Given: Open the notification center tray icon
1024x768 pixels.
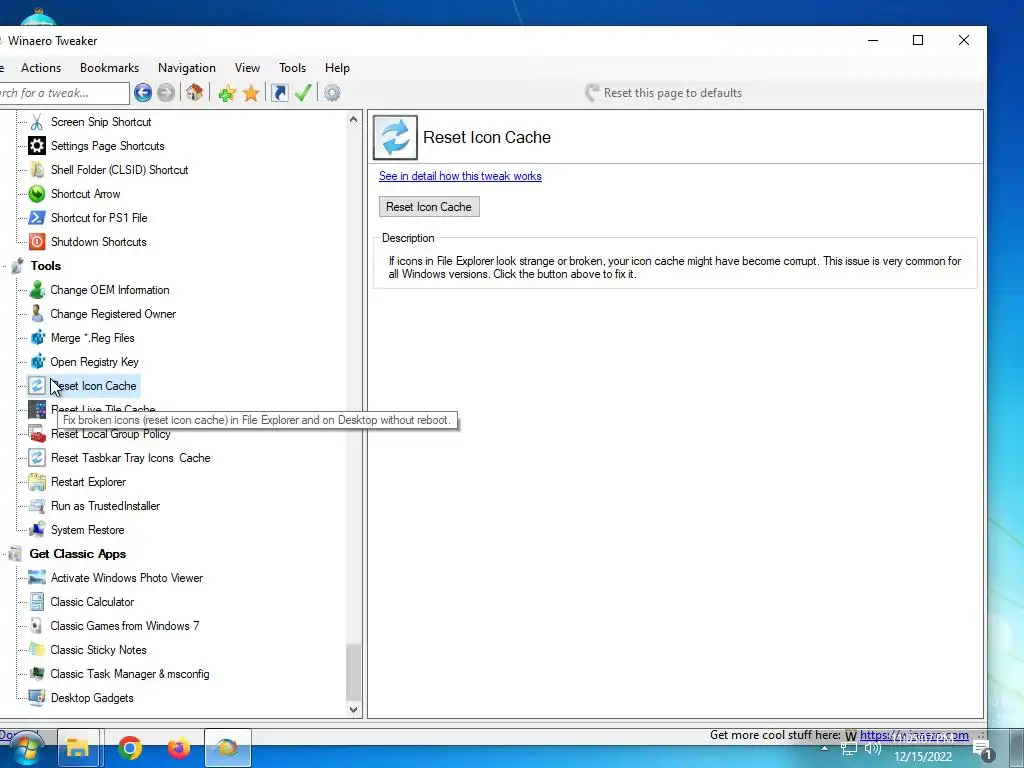Looking at the screenshot, I should point(982,751).
